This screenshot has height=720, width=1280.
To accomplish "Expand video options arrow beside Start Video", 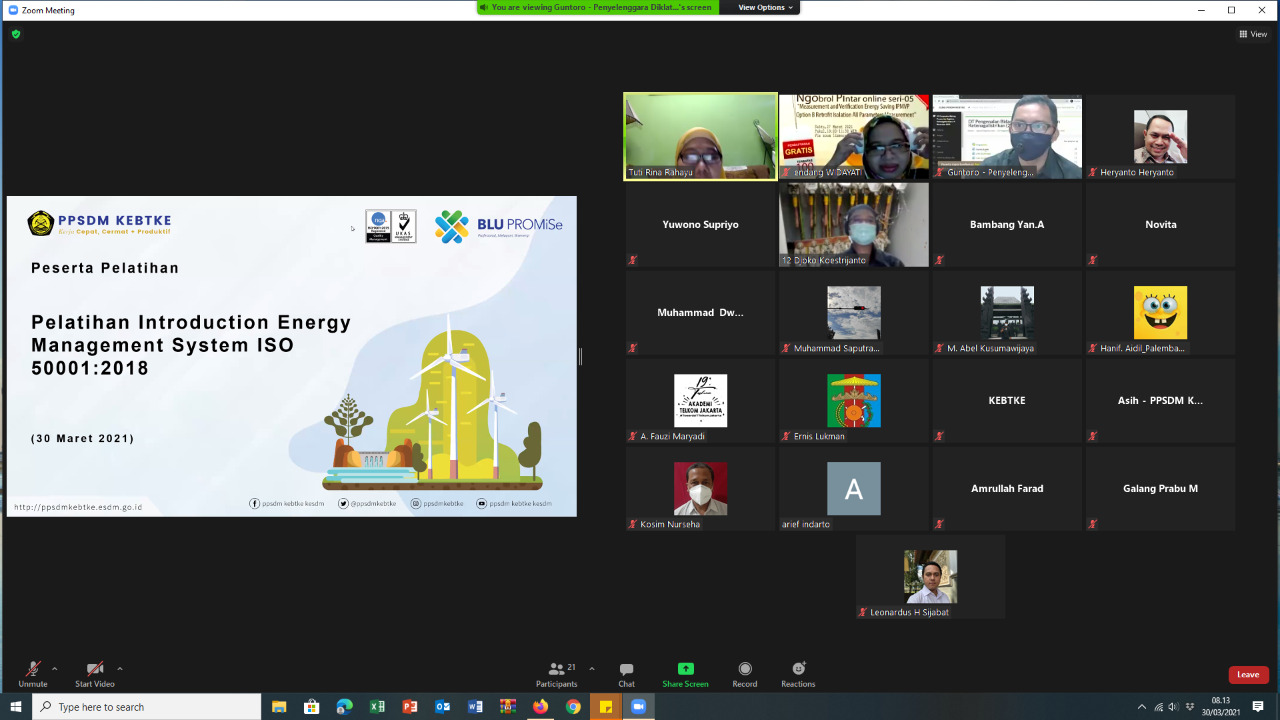I will (120, 668).
